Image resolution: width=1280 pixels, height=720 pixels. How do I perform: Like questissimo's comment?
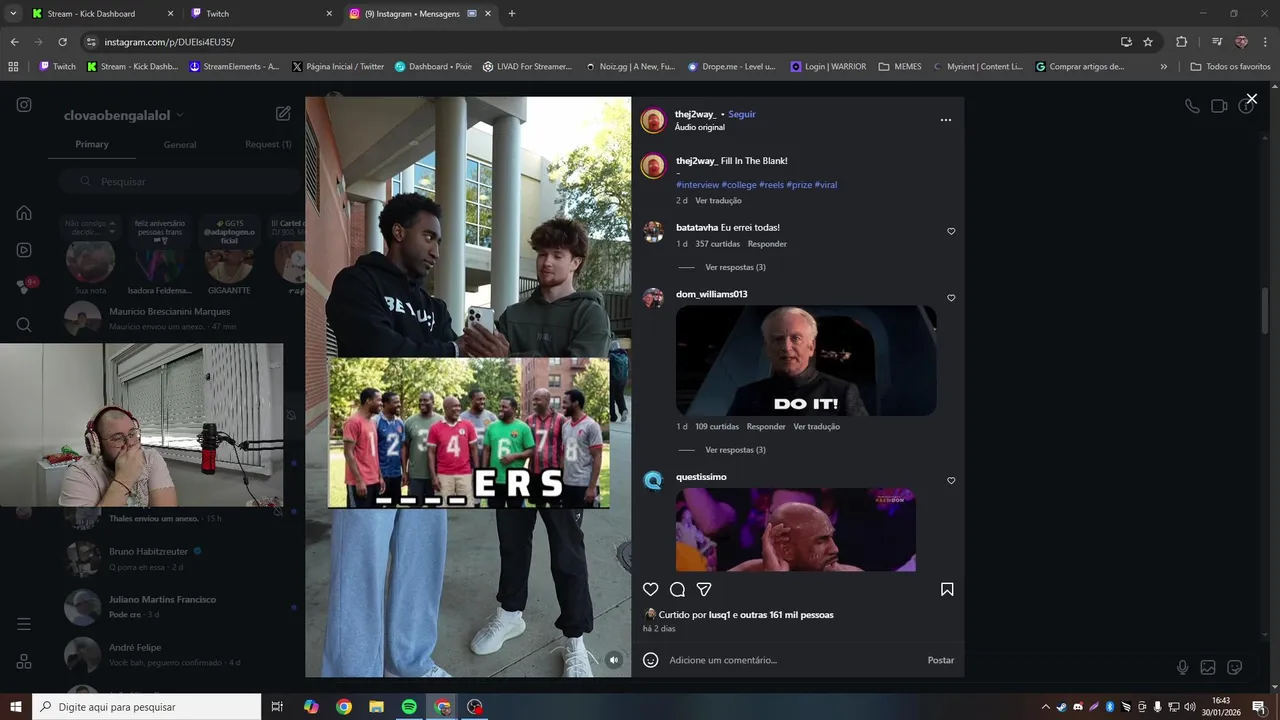coord(951,481)
